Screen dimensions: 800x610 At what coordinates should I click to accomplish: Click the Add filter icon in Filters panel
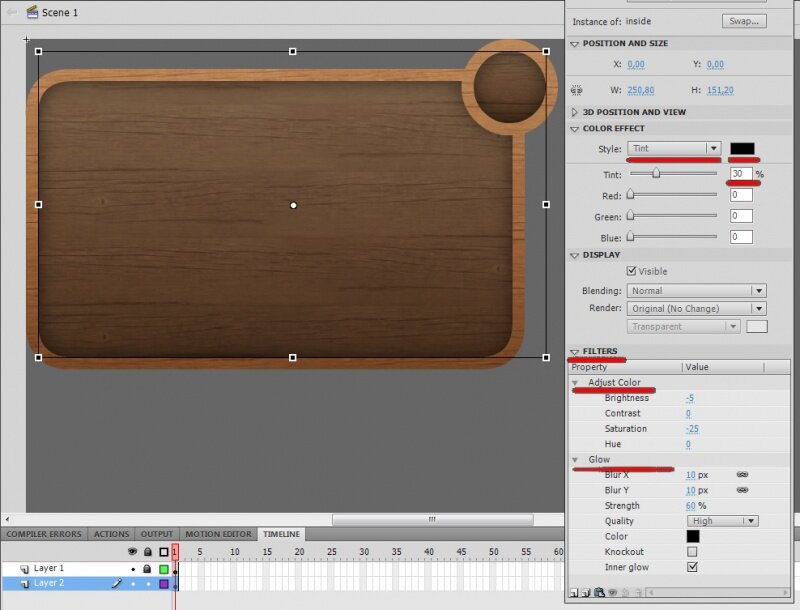pyautogui.click(x=574, y=593)
